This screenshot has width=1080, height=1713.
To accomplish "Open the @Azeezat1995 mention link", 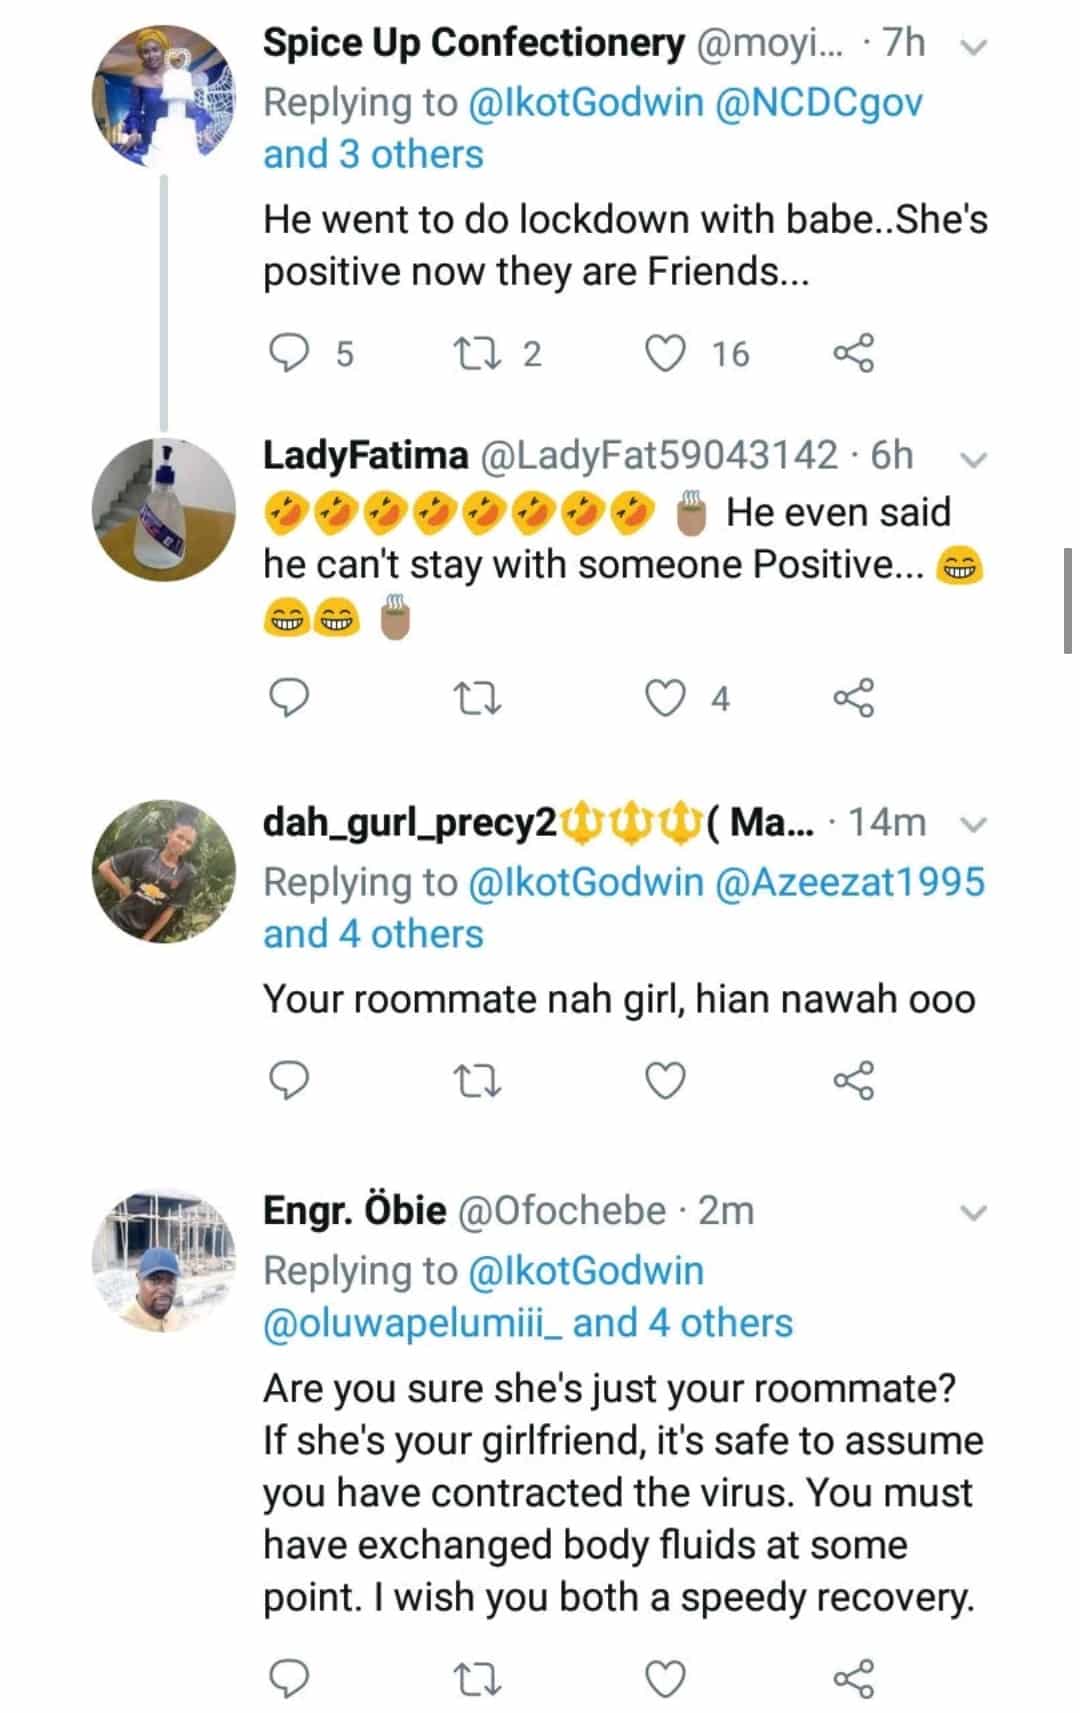I will click(x=851, y=882).
